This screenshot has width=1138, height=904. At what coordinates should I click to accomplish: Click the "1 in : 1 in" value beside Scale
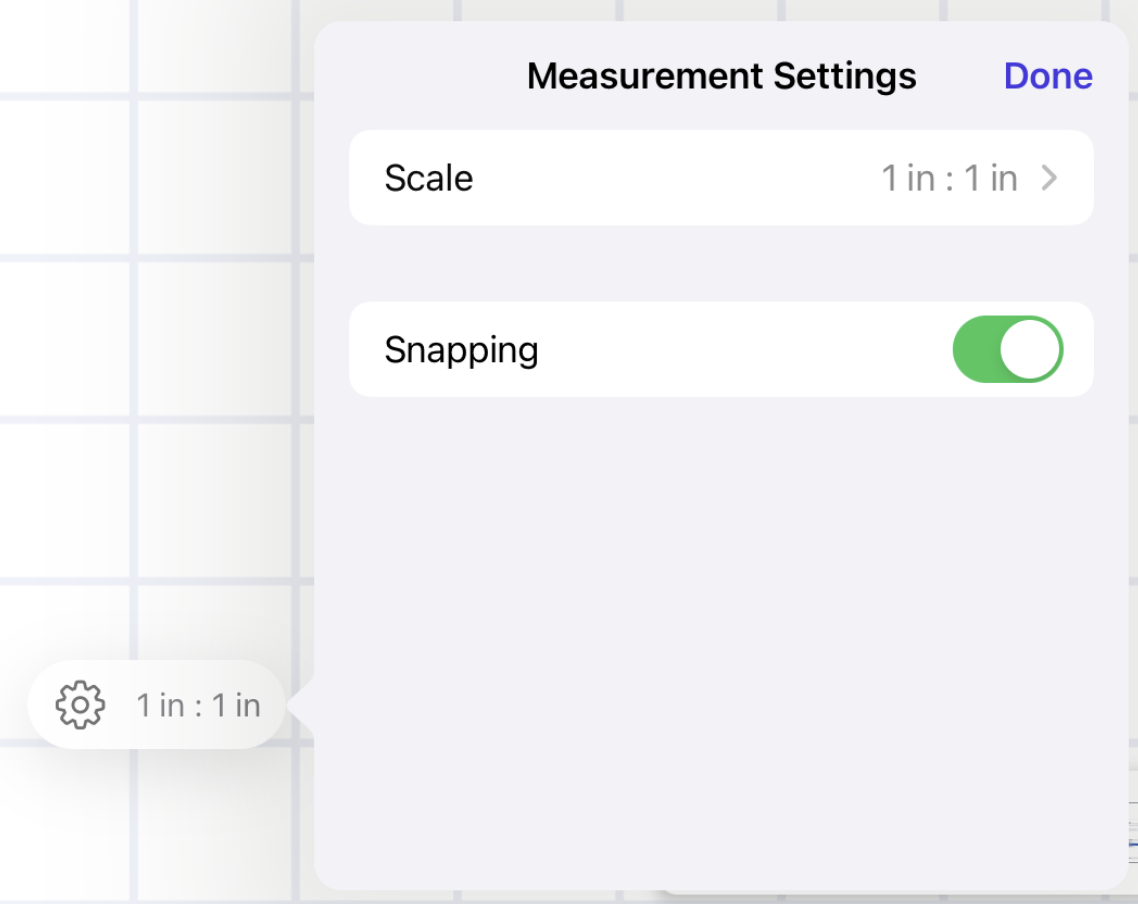(x=948, y=178)
